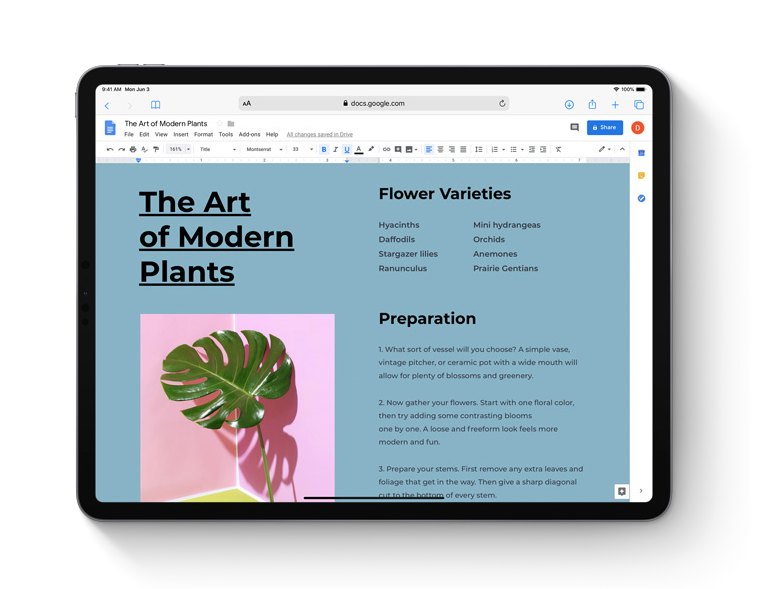Open the Edit menu
The width and height of the screenshot is (757, 589).
tap(144, 135)
